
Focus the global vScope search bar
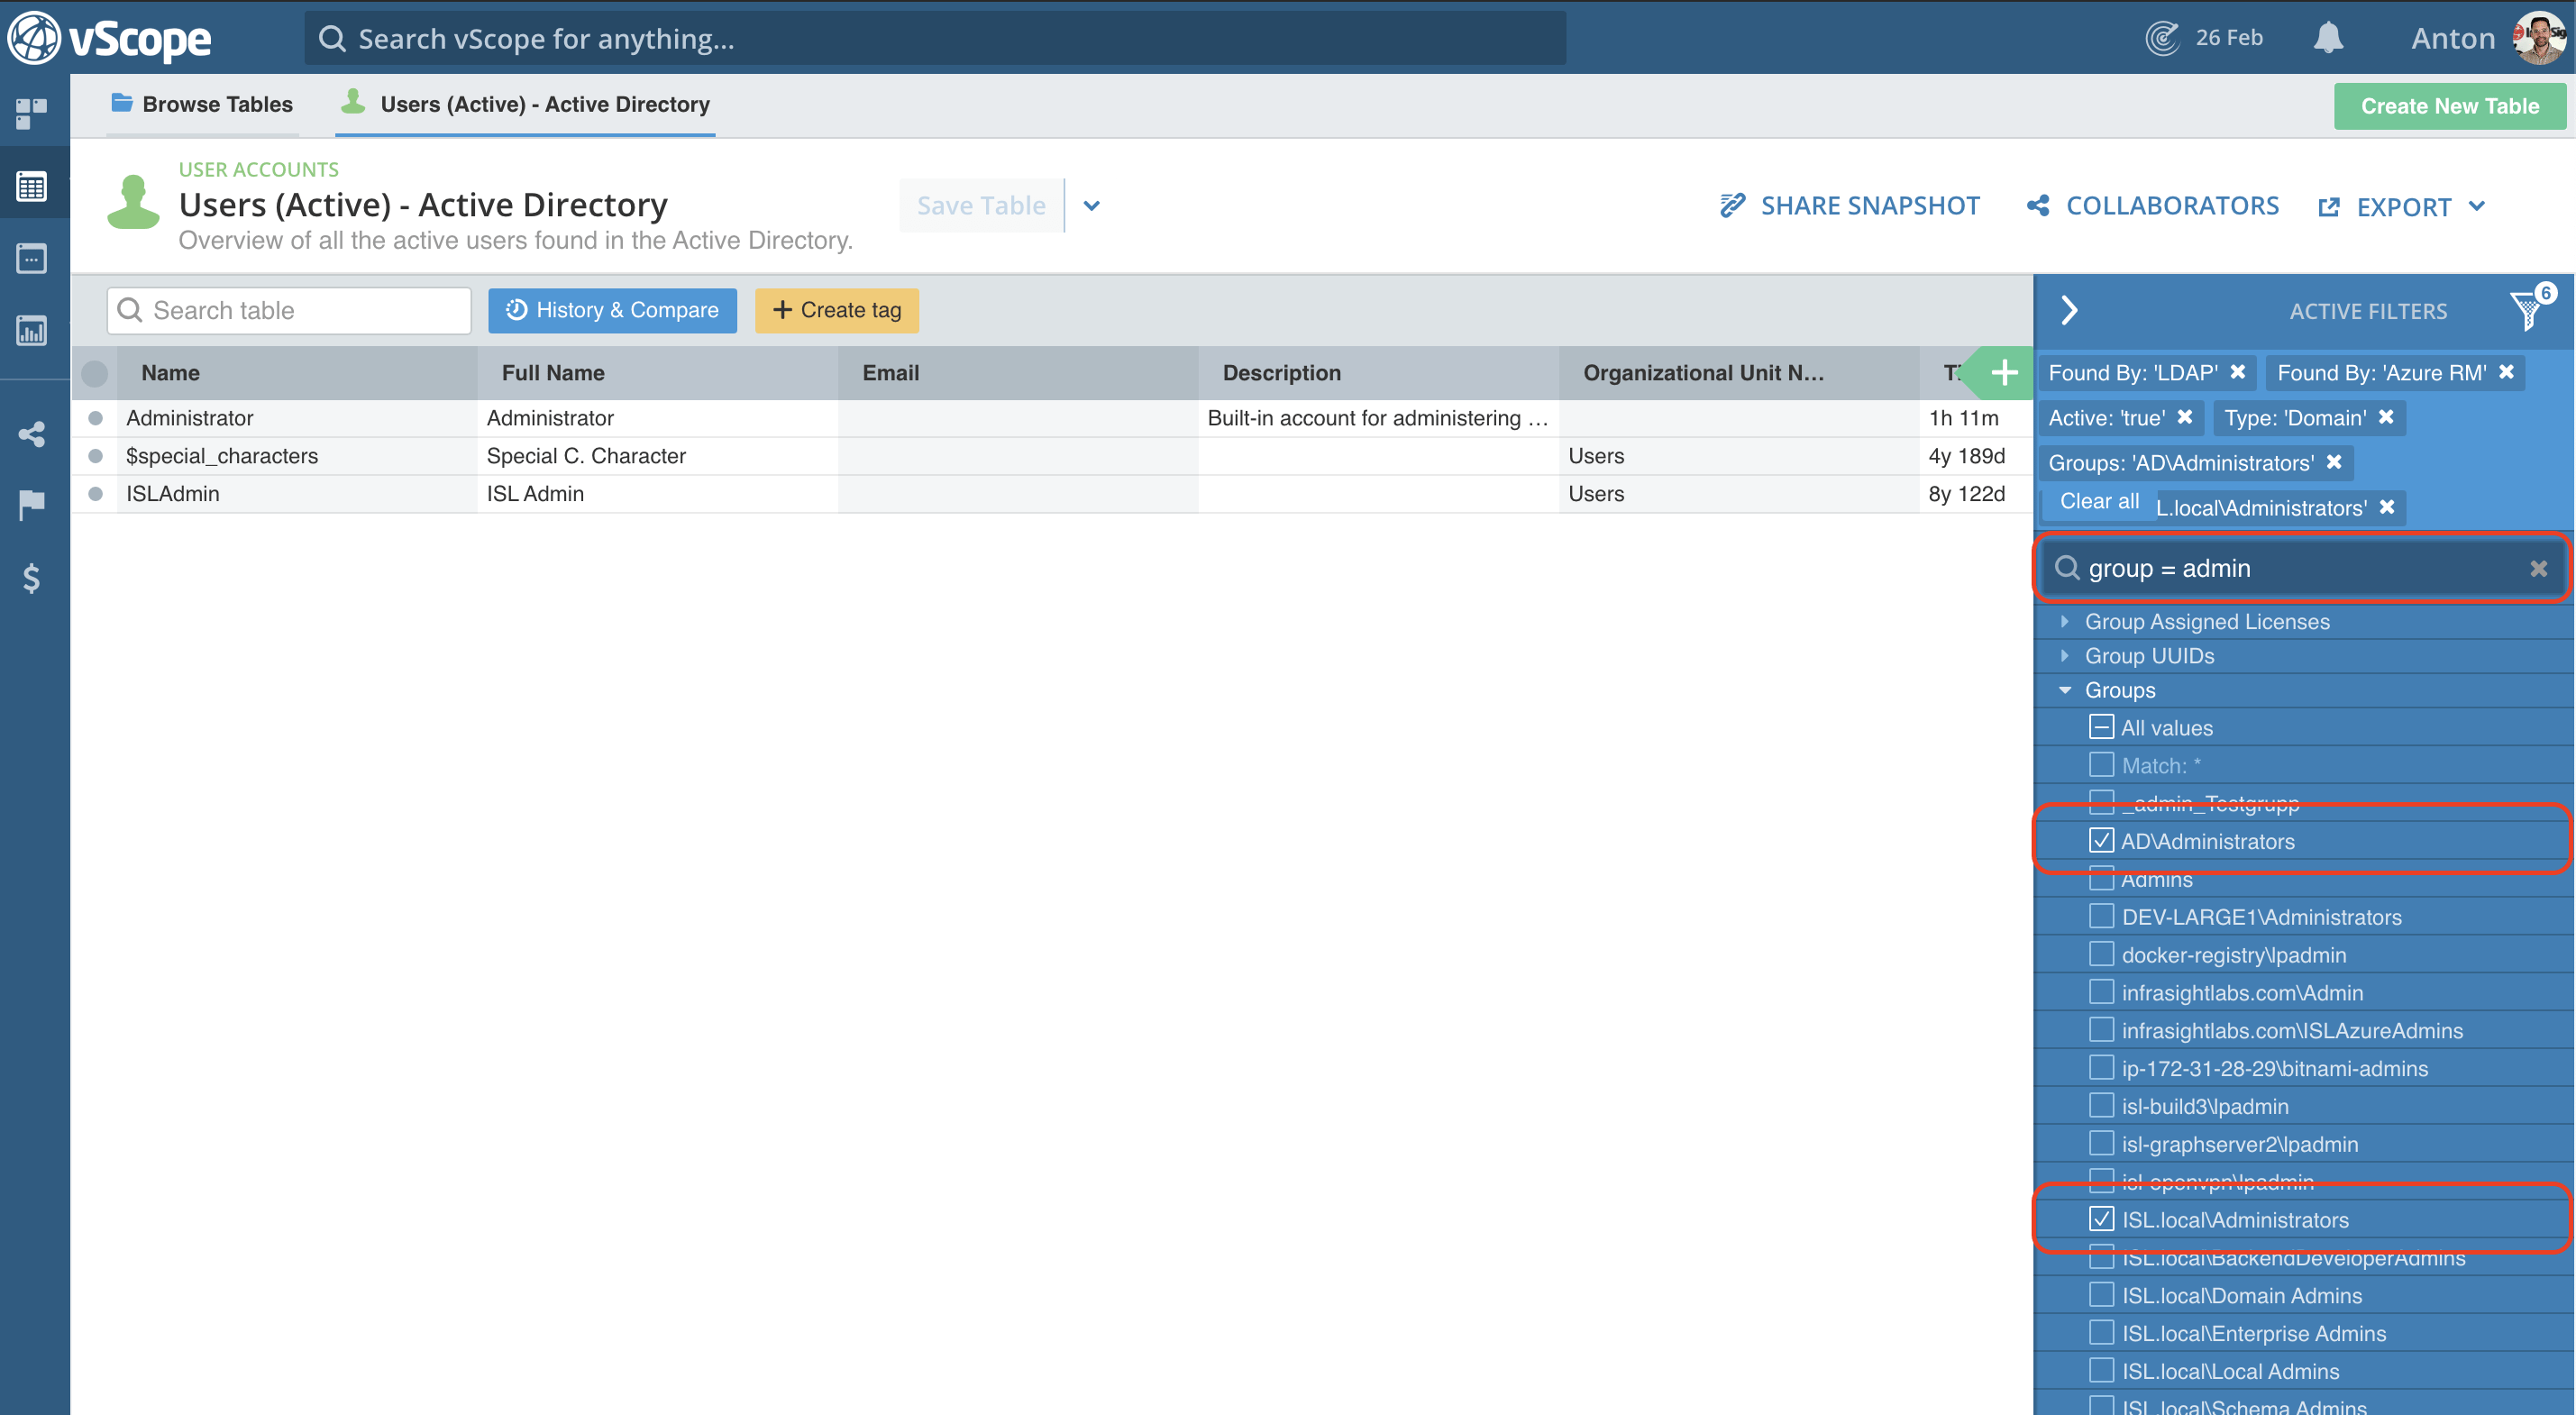935,39
